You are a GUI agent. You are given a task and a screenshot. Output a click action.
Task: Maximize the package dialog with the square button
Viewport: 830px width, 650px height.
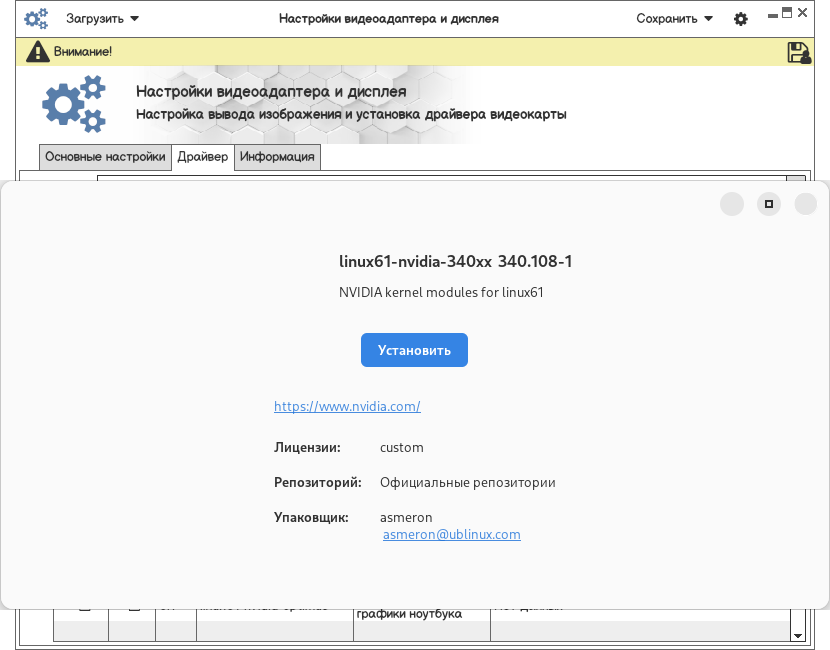(x=769, y=204)
